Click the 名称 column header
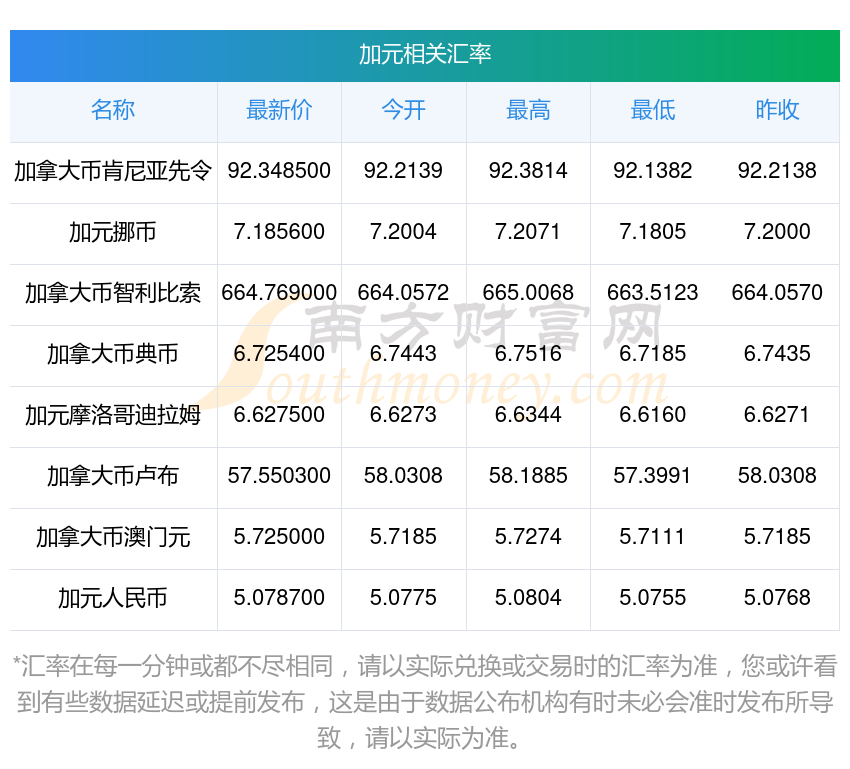 (113, 110)
